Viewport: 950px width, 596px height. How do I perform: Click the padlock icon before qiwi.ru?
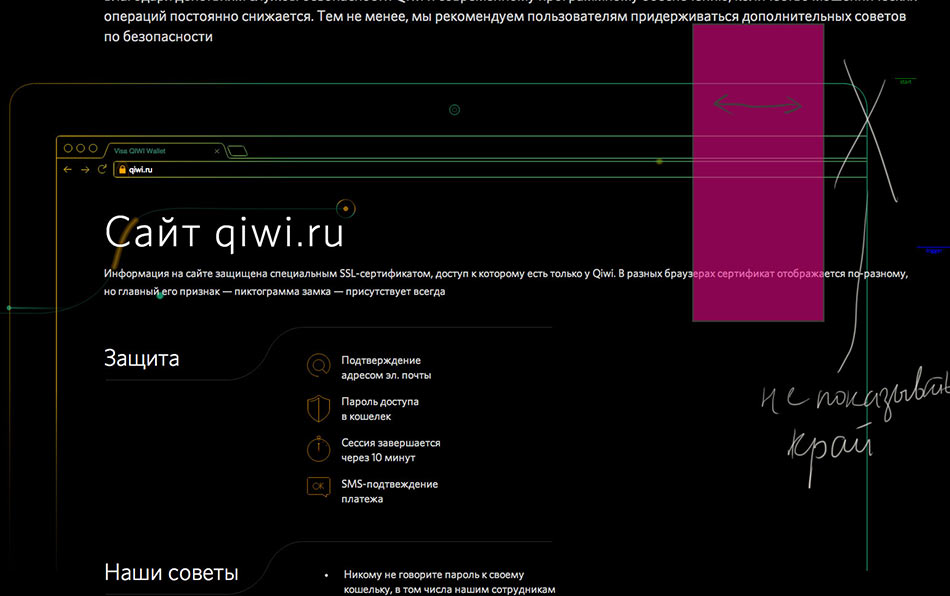[x=122, y=170]
